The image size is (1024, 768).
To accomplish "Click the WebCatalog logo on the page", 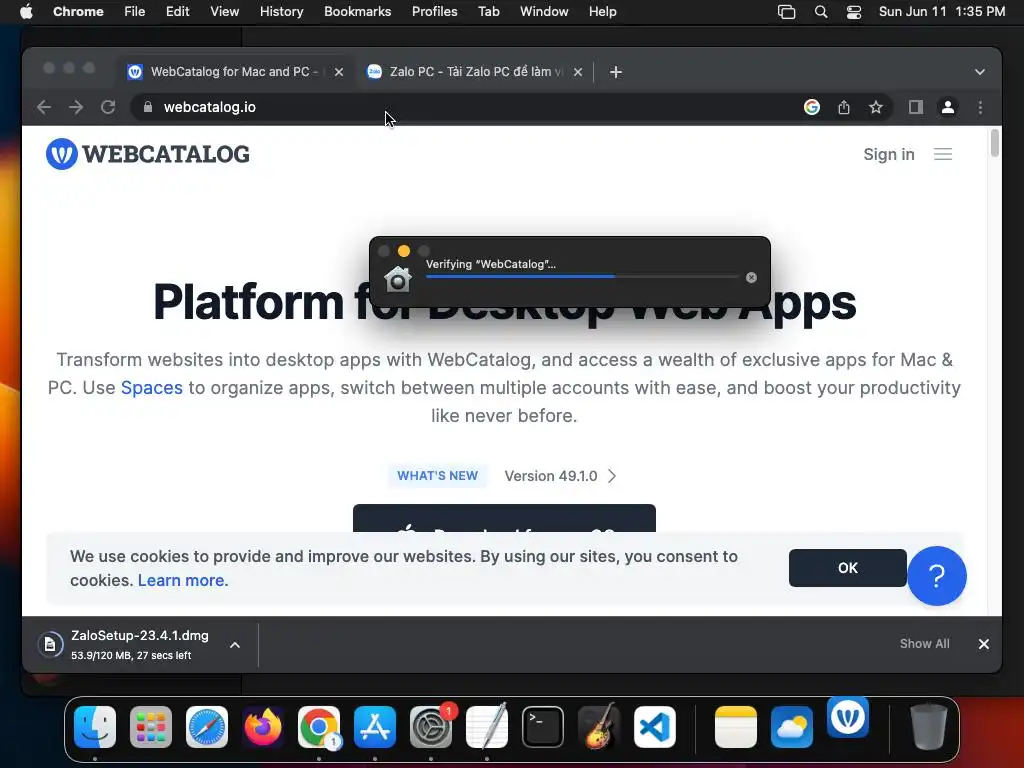I will tap(148, 154).
